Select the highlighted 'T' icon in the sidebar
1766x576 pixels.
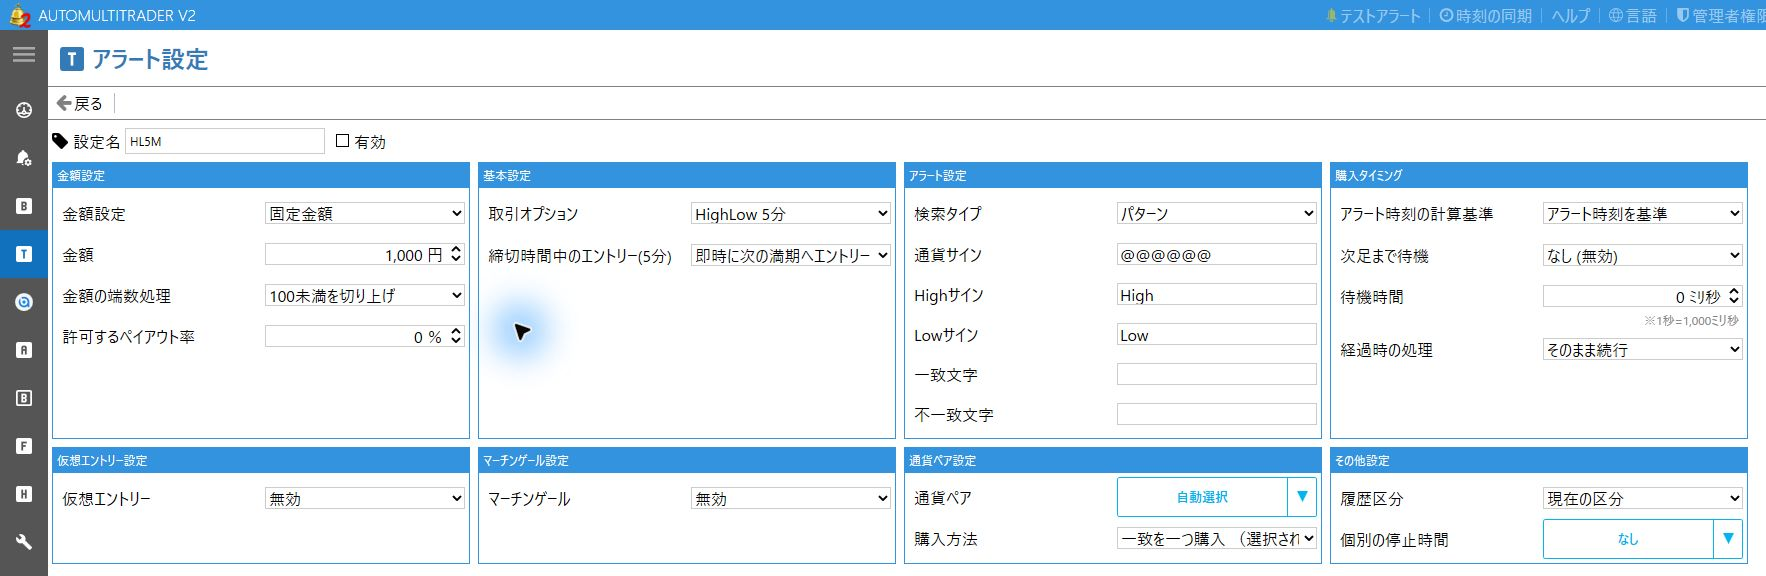tap(24, 254)
